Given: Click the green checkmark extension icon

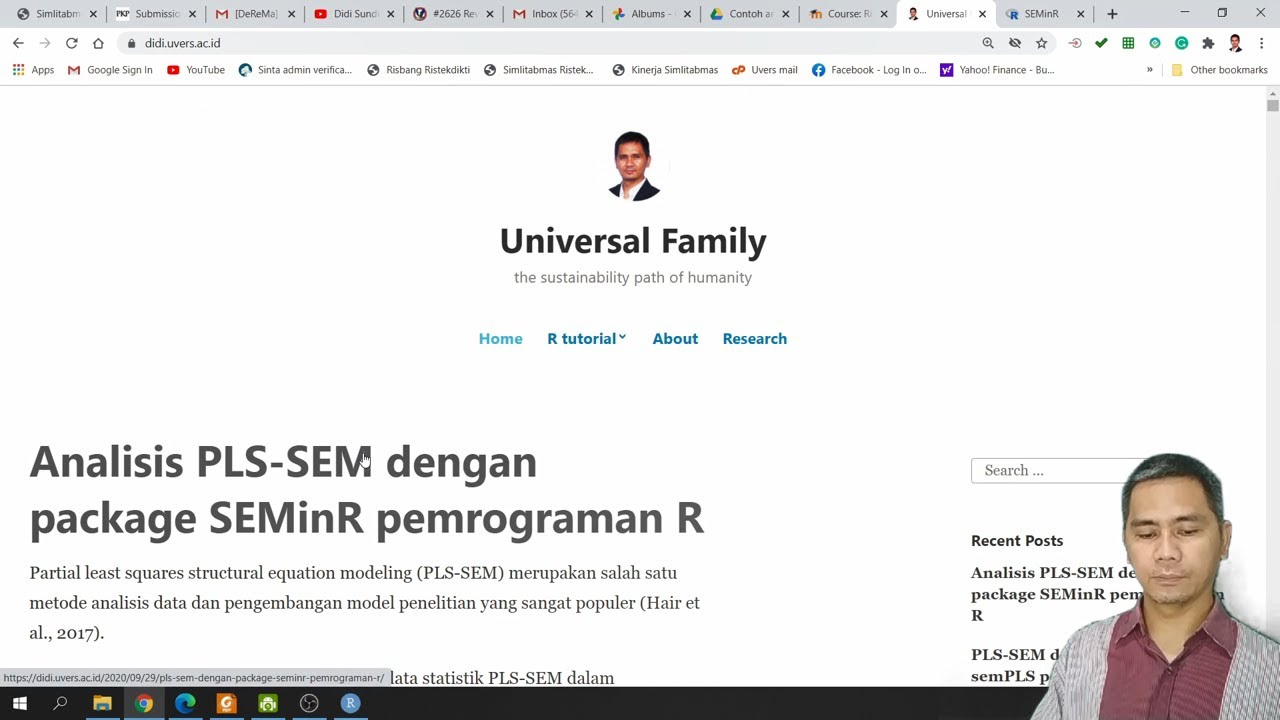Looking at the screenshot, I should 1101,43.
